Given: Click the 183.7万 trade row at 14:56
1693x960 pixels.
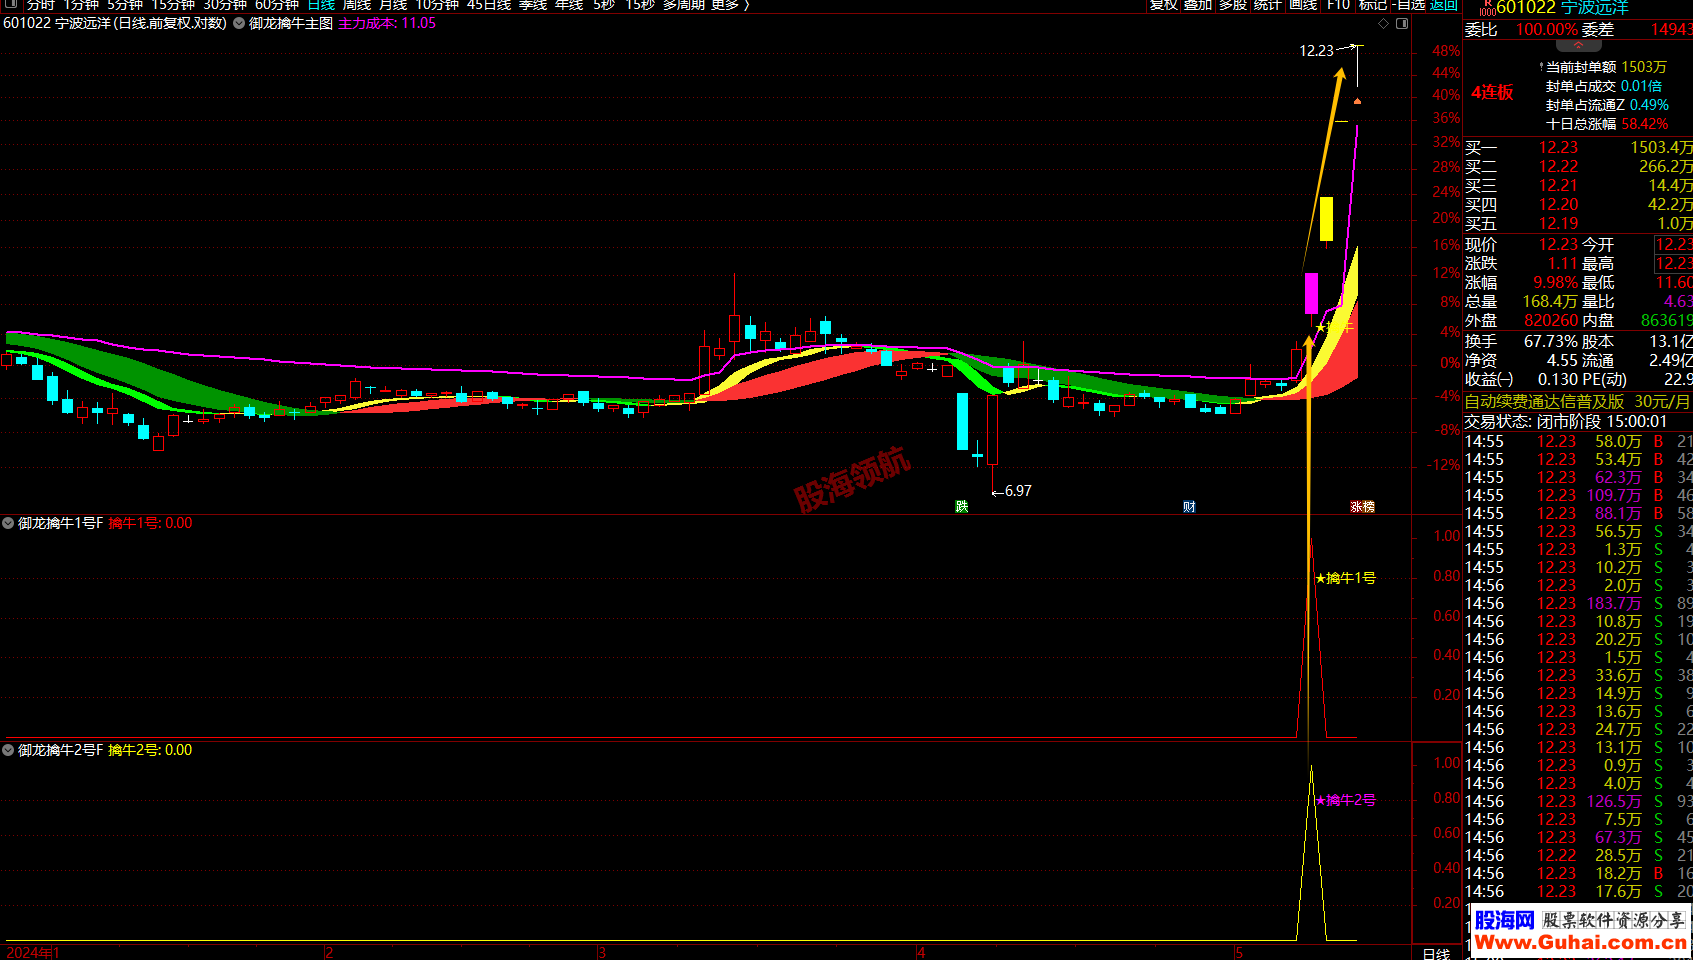Looking at the screenshot, I should (1578, 604).
